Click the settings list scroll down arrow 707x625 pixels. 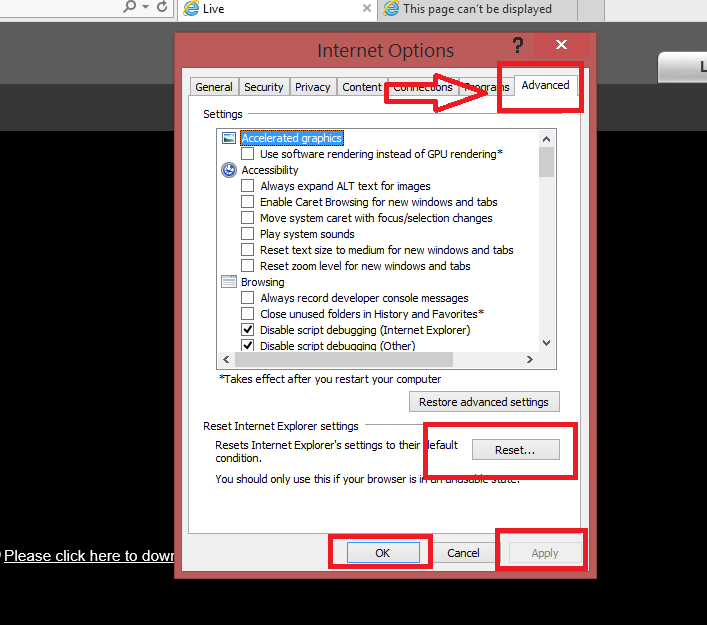click(546, 343)
